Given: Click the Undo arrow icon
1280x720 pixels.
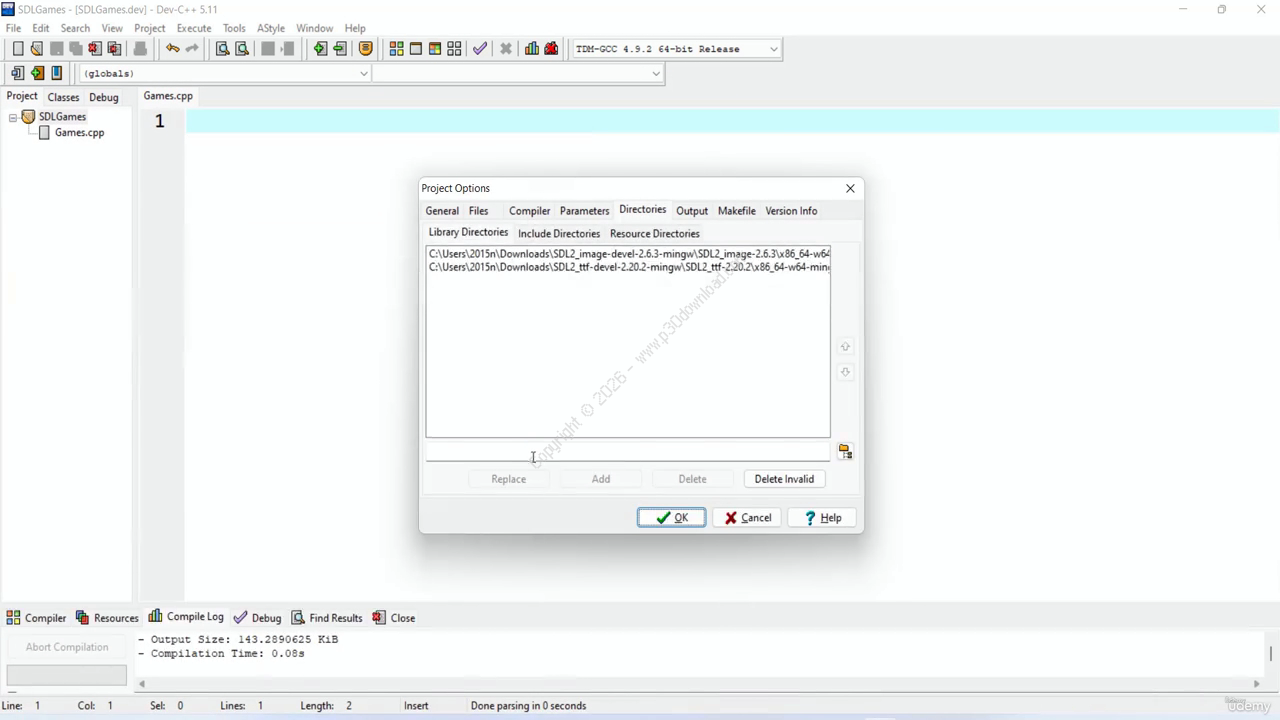Looking at the screenshot, I should coord(172,48).
